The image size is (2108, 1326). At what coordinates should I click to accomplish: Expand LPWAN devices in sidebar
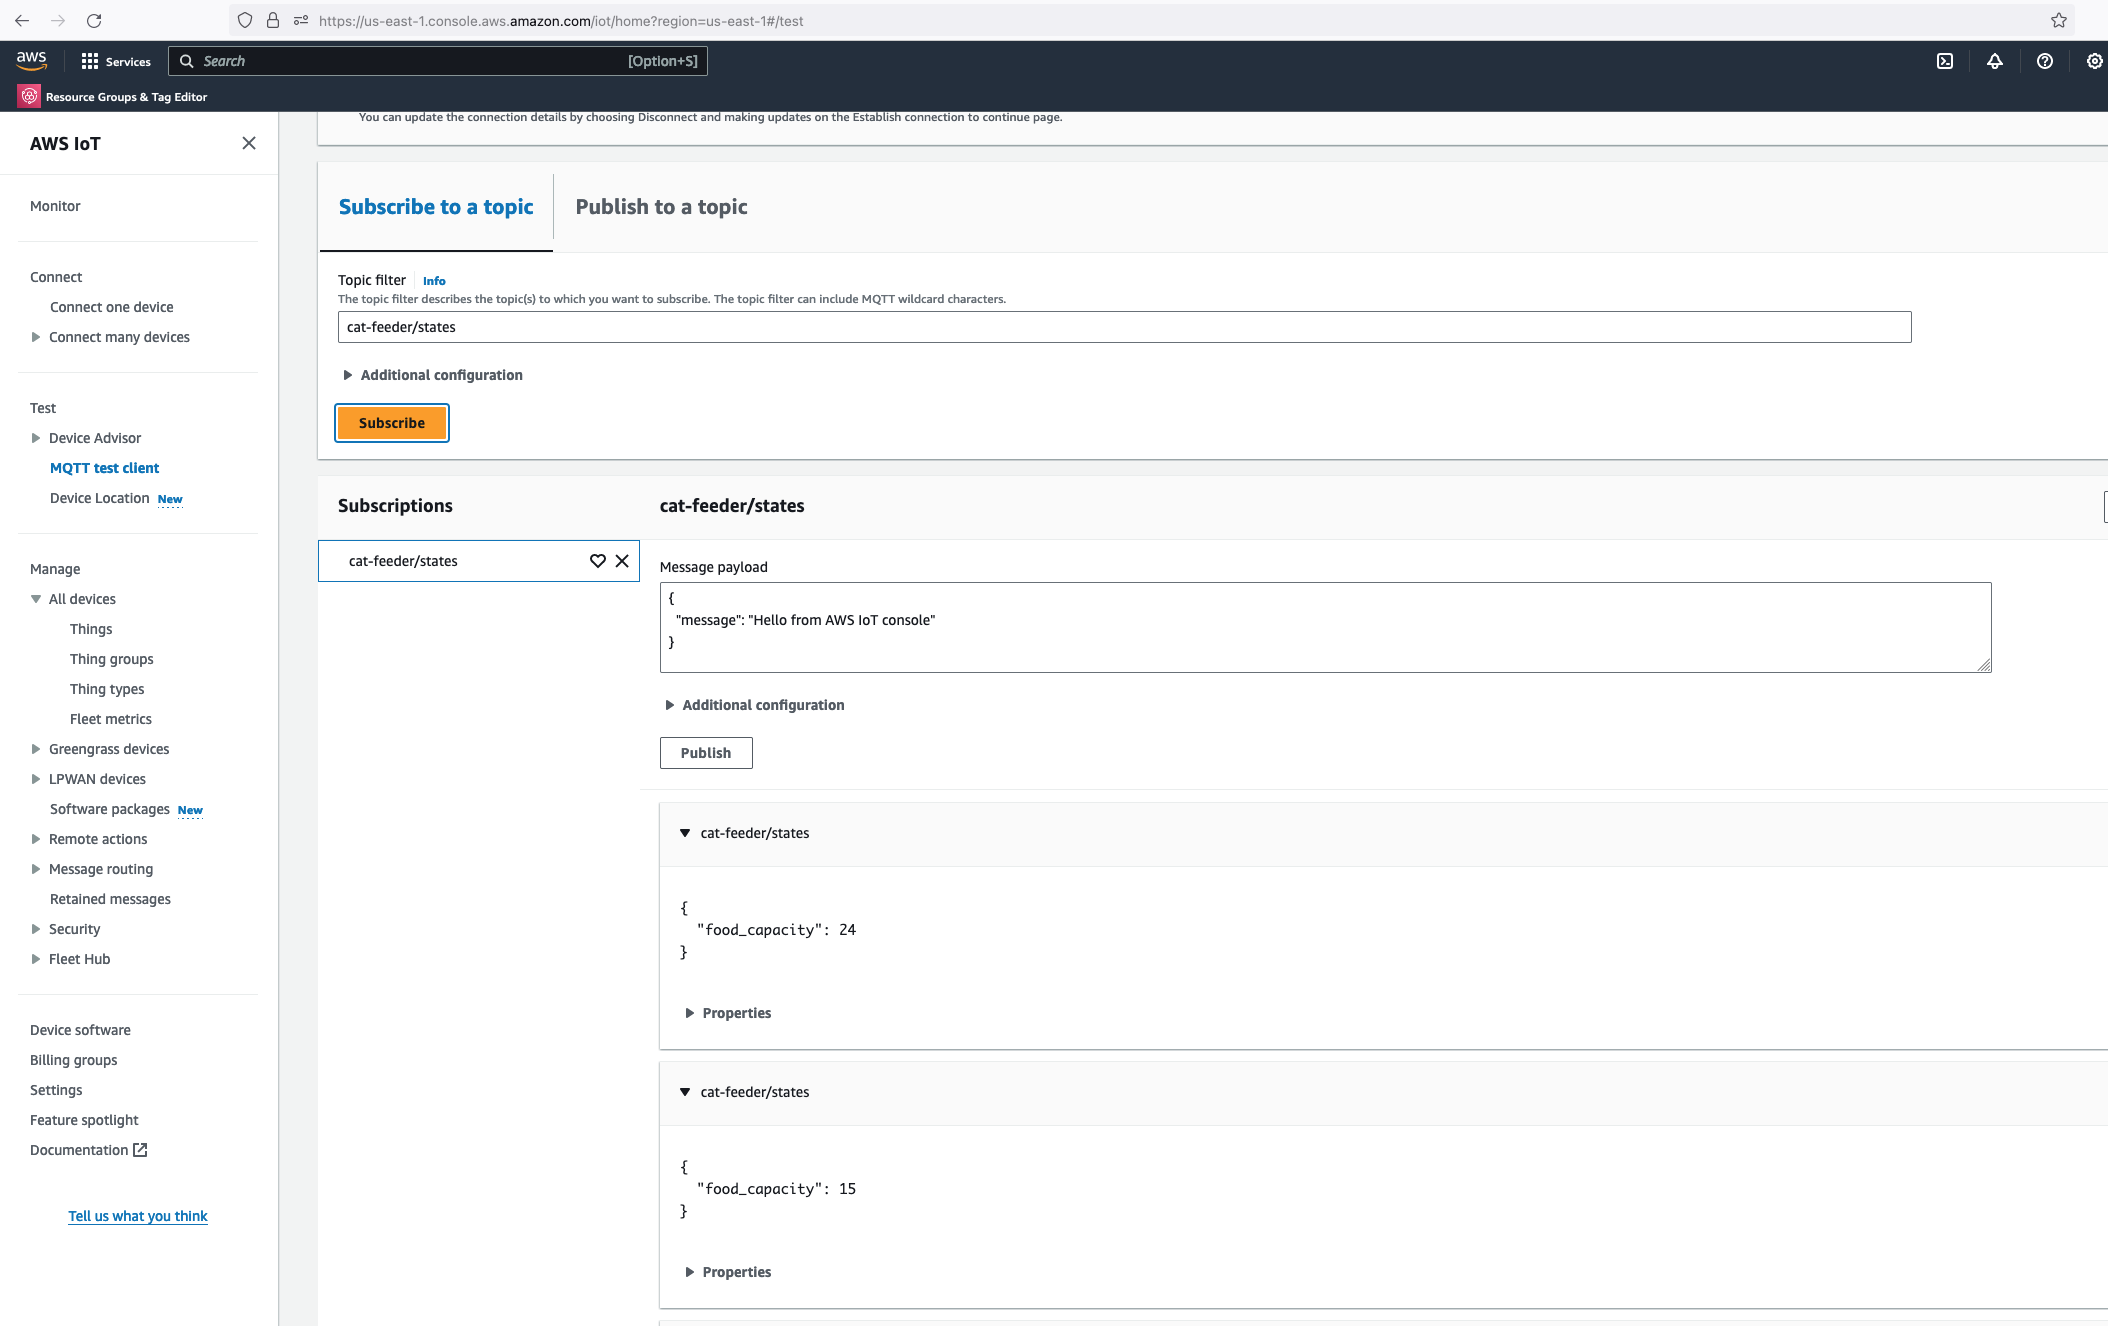36,779
